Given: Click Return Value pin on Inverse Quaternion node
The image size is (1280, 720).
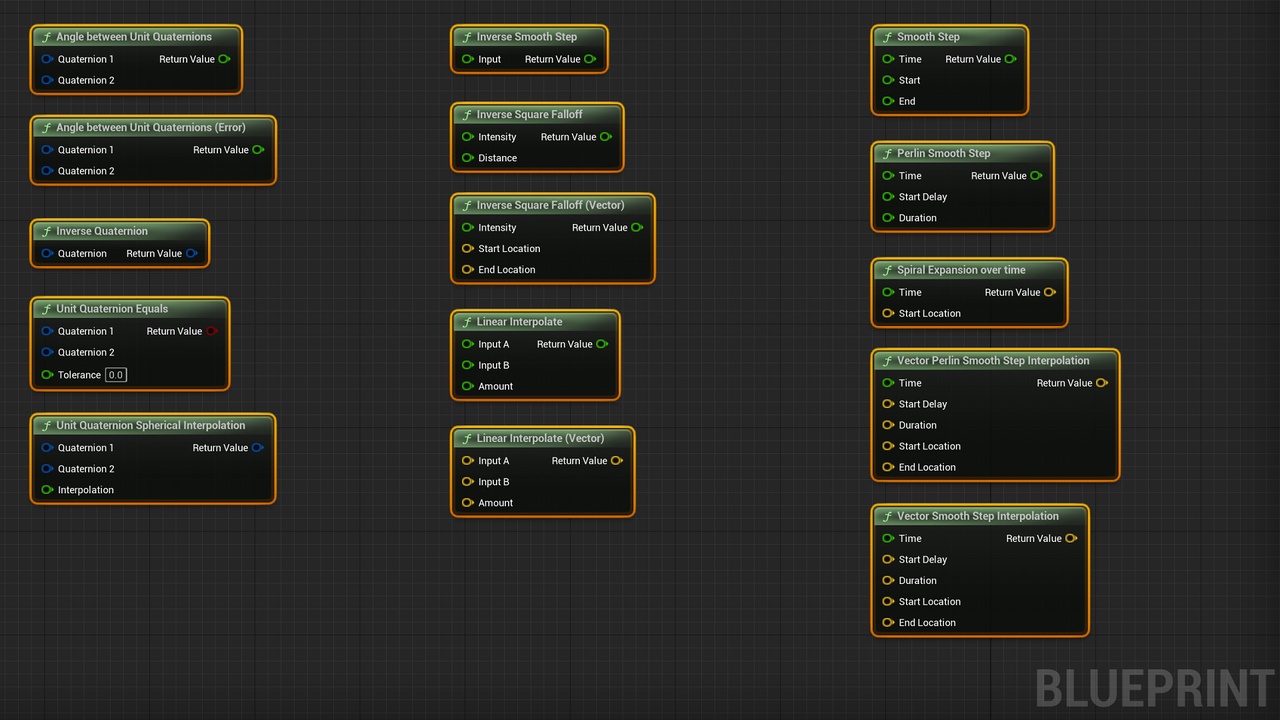Looking at the screenshot, I should pyautogui.click(x=191, y=254).
